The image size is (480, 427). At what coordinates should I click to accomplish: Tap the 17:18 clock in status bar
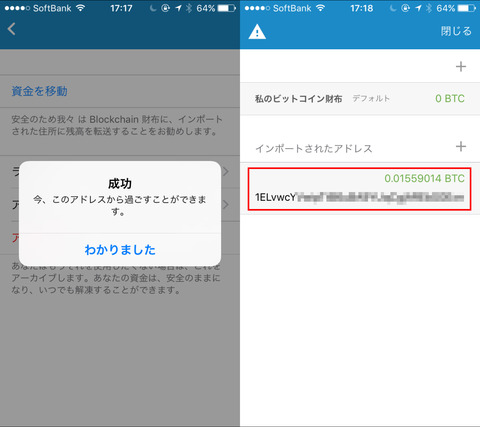pyautogui.click(x=361, y=8)
